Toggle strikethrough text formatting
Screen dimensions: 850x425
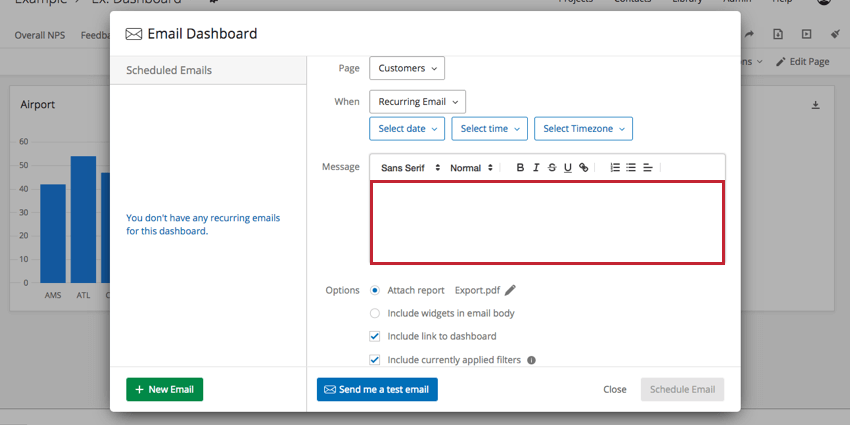pos(552,168)
